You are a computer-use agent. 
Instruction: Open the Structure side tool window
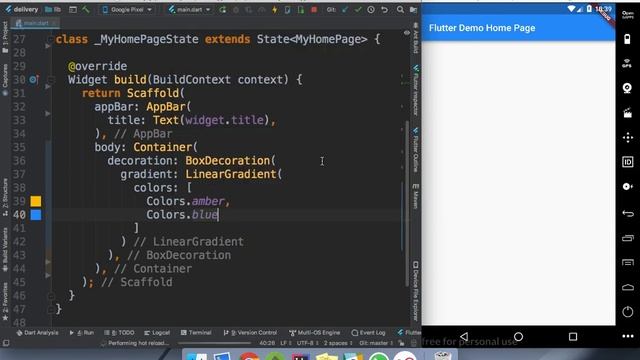coord(5,197)
